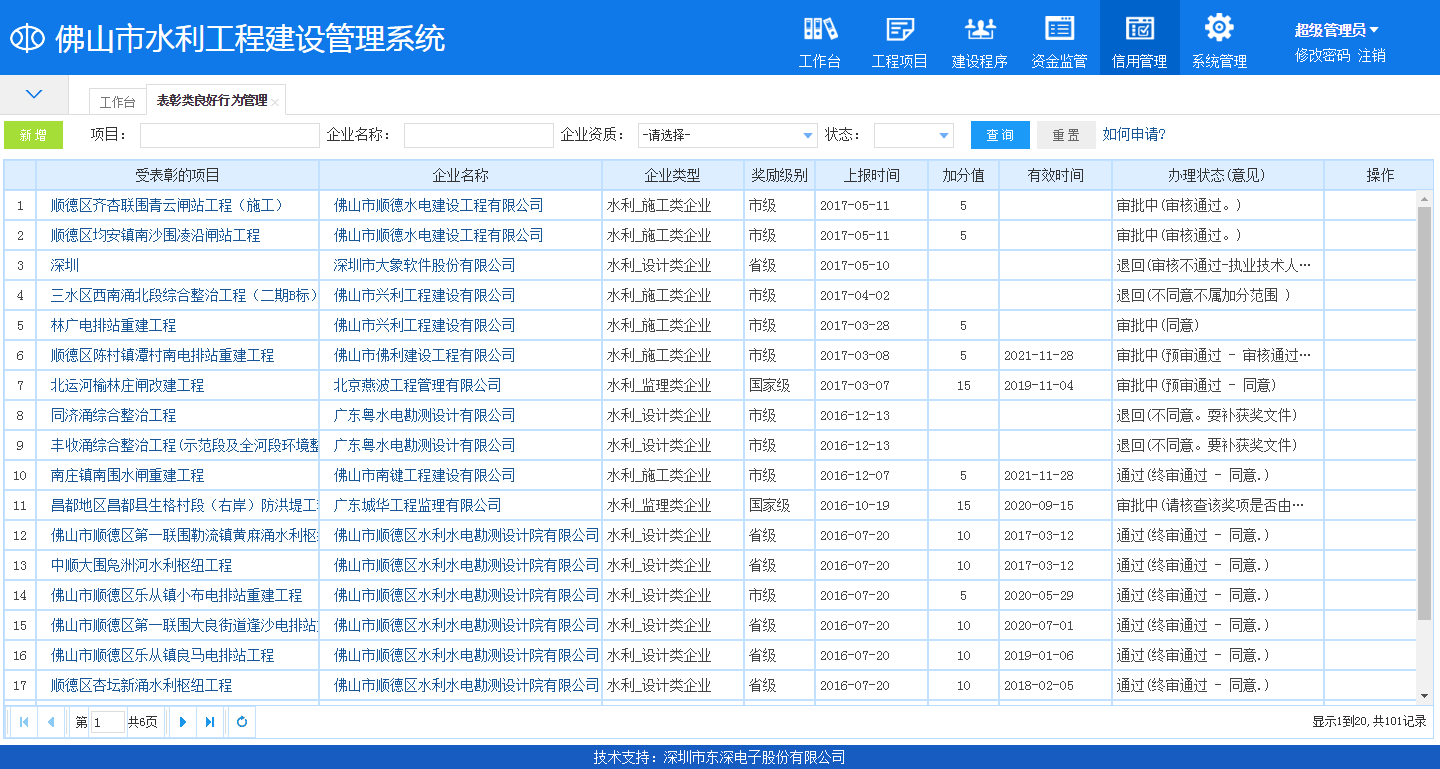This screenshot has width=1440, height=769.
Task: Open the 建设程序 module icon
Action: tap(979, 29)
